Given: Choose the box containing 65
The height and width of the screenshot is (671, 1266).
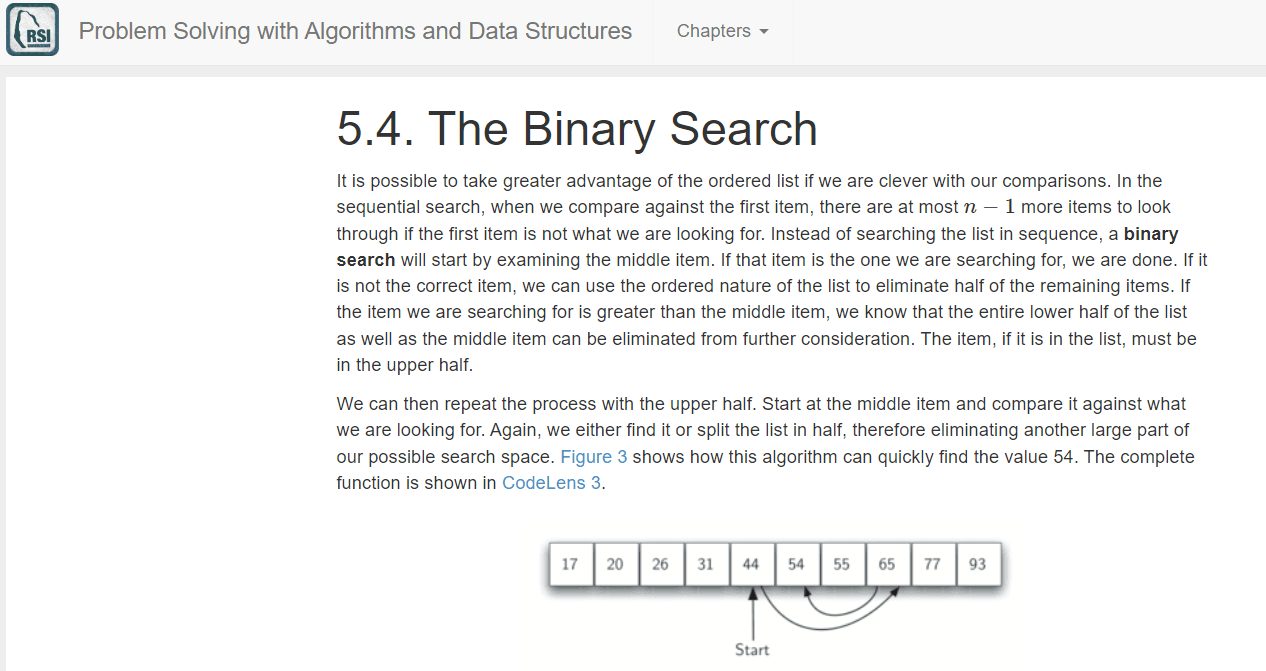Looking at the screenshot, I should 887,564.
